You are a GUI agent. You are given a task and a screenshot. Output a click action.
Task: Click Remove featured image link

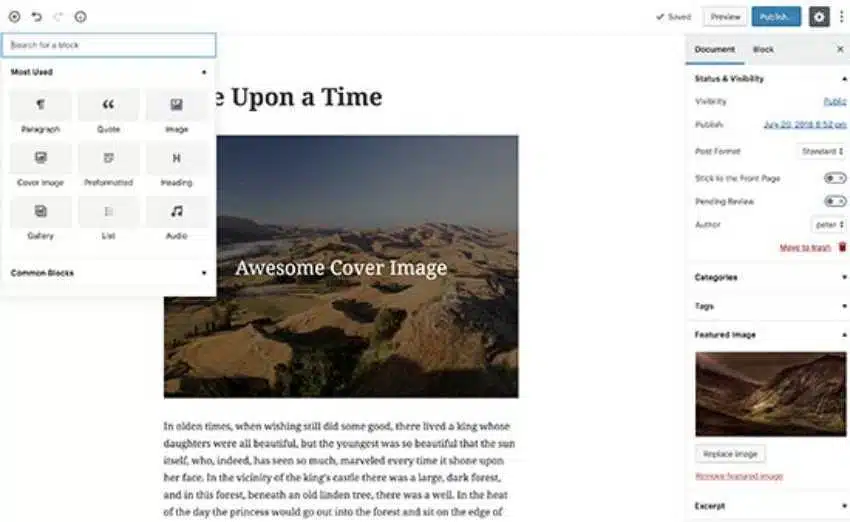pyautogui.click(x=739, y=476)
